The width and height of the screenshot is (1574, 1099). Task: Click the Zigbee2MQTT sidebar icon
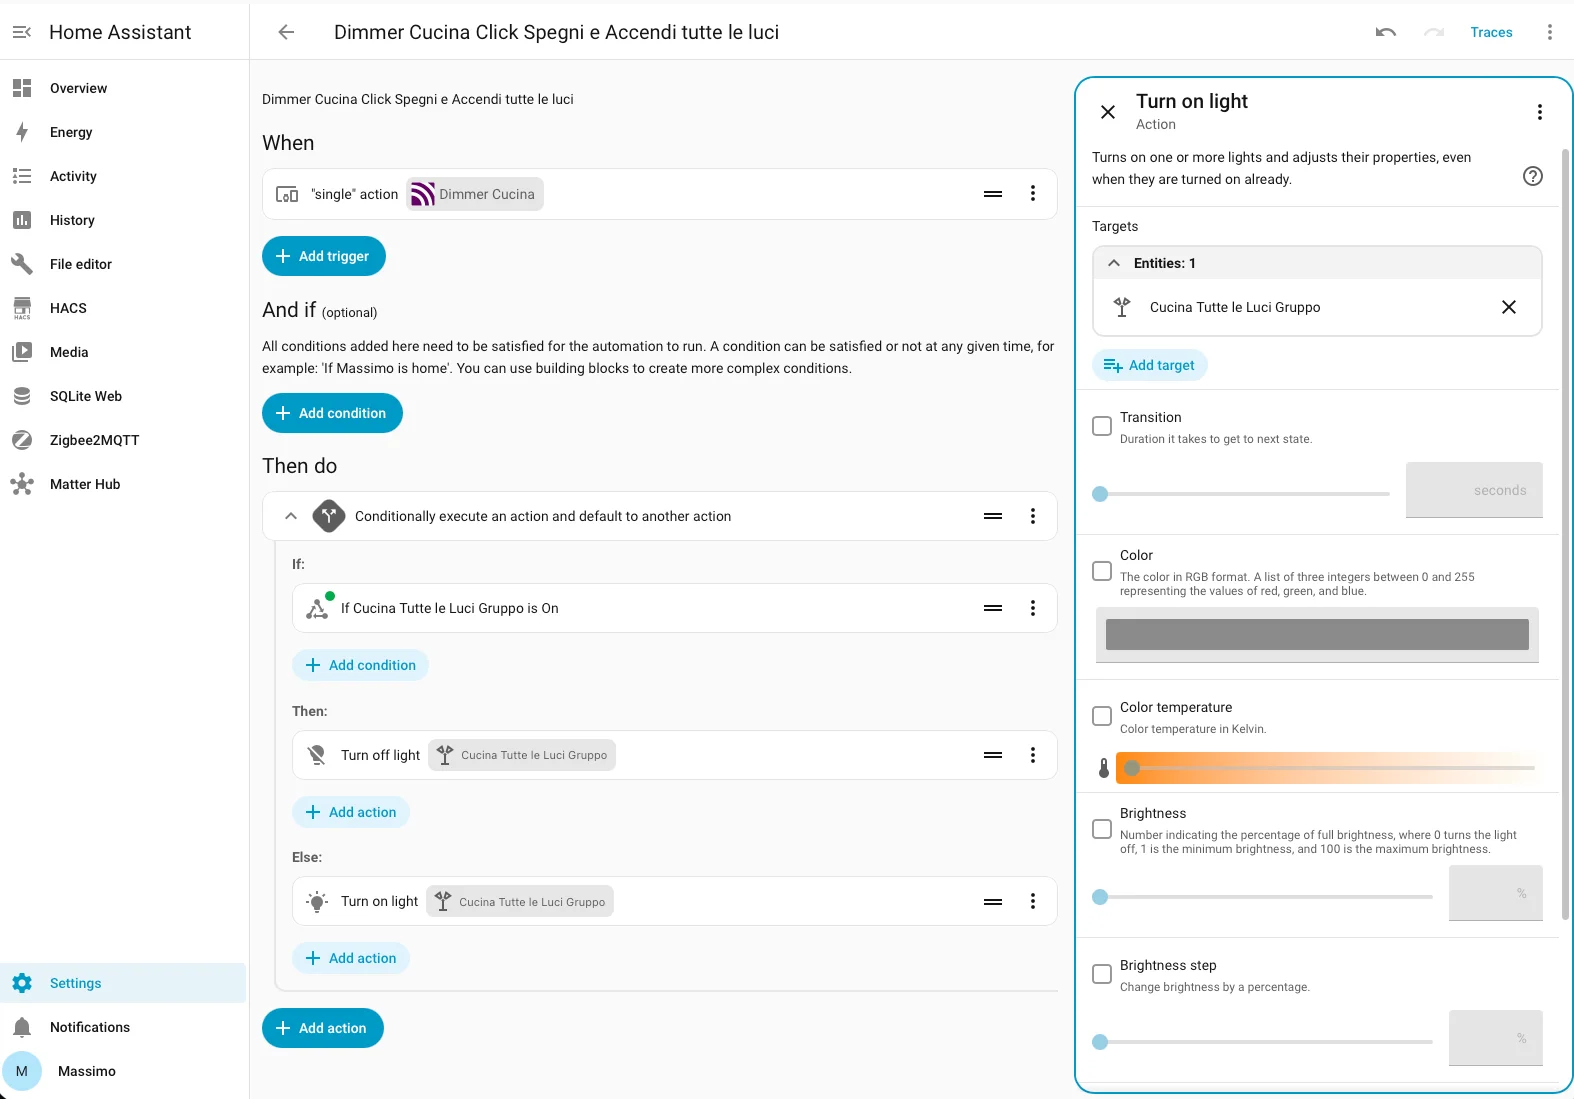tap(22, 440)
